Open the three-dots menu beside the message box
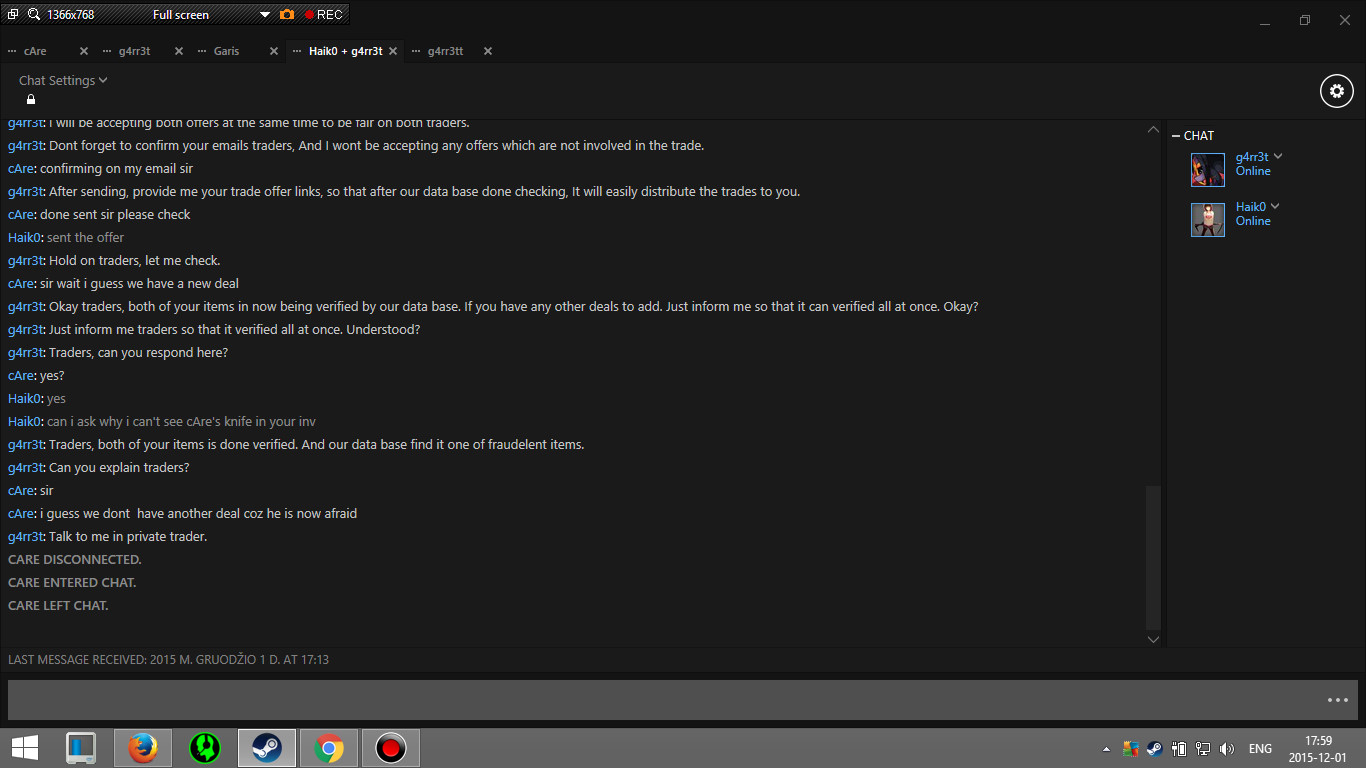The height and width of the screenshot is (768, 1366). (x=1337, y=700)
